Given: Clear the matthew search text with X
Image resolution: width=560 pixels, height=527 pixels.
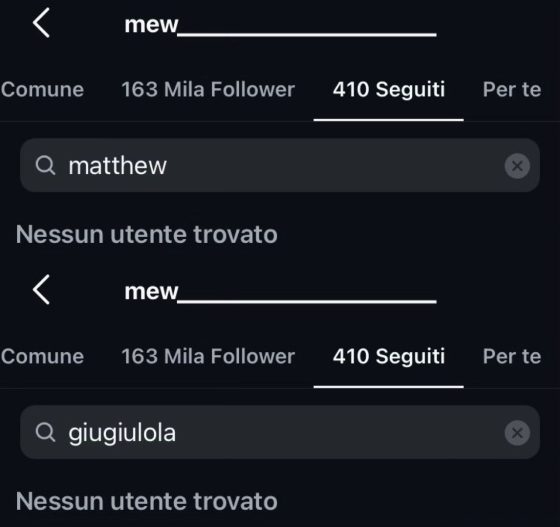Looking at the screenshot, I should (x=517, y=166).
